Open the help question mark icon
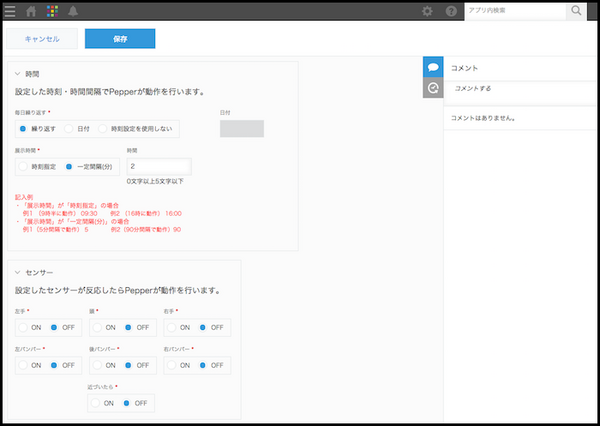 point(451,11)
